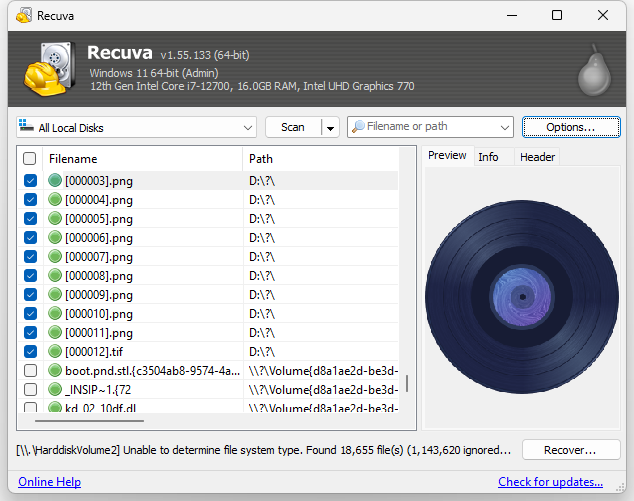The image size is (634, 501).
Task: Uncheck the [000007].png checkbox
Action: [30, 256]
